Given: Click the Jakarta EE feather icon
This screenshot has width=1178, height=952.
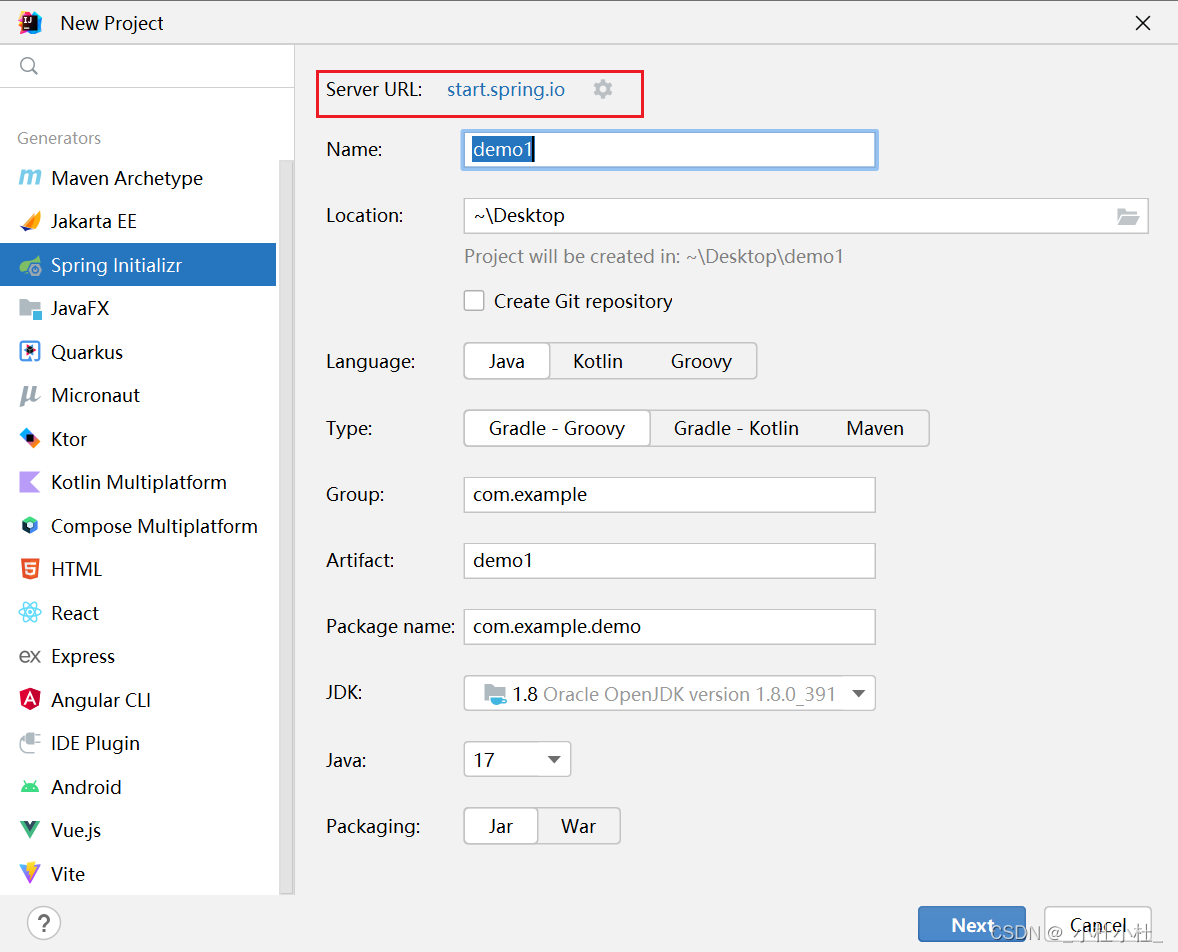Looking at the screenshot, I should pos(30,221).
